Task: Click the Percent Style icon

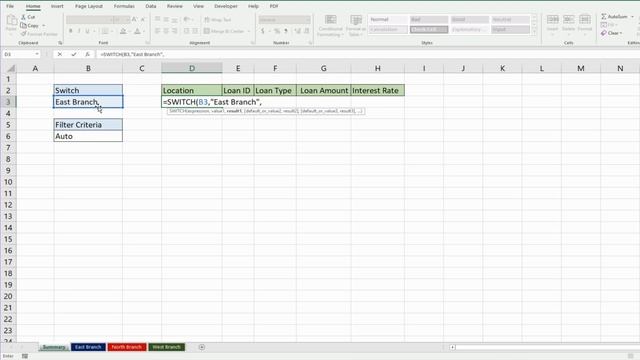Action: pos(277,31)
